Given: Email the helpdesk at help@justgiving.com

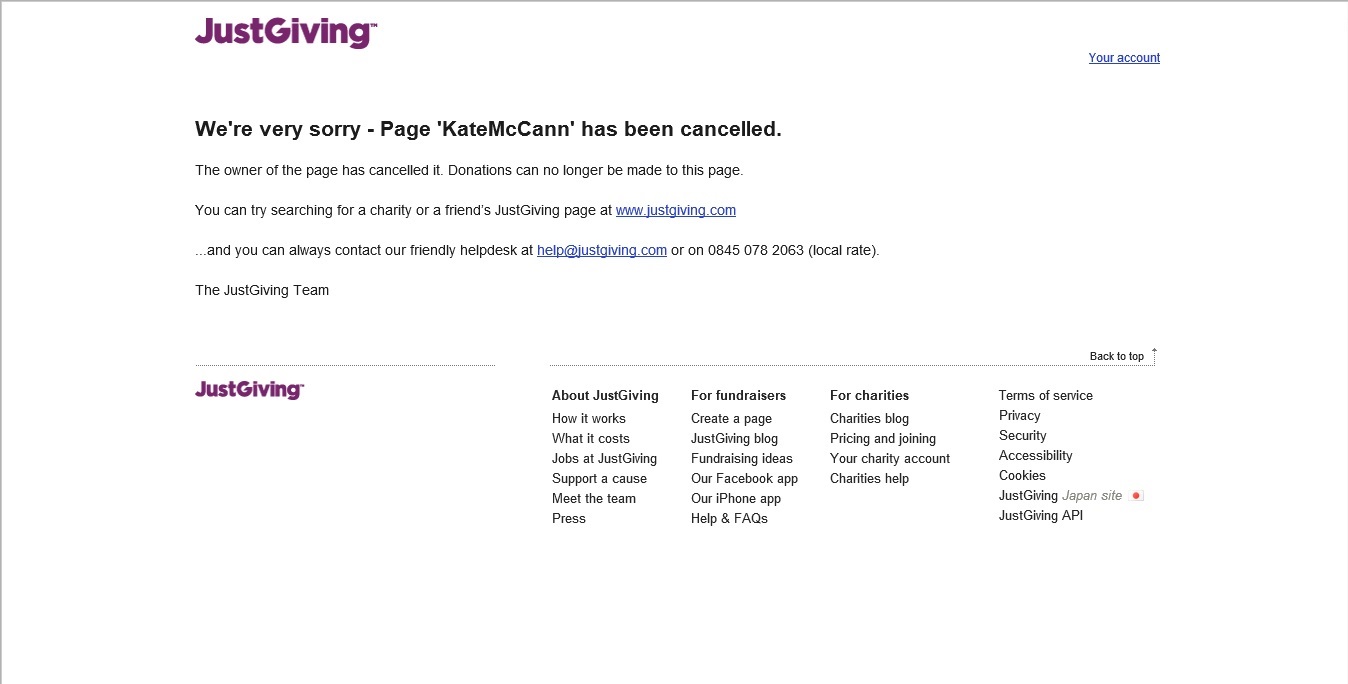Looking at the screenshot, I should pyautogui.click(x=601, y=250).
